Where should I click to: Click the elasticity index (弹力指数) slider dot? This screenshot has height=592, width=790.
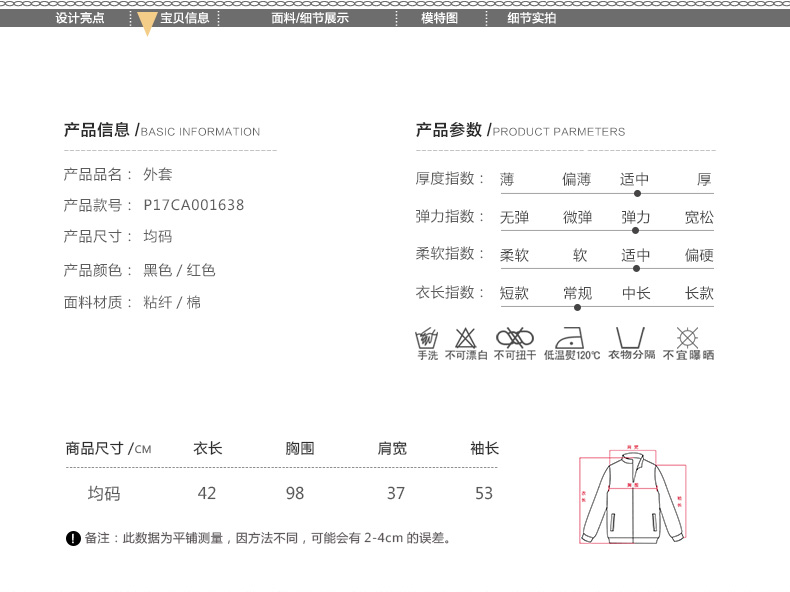coord(635,230)
